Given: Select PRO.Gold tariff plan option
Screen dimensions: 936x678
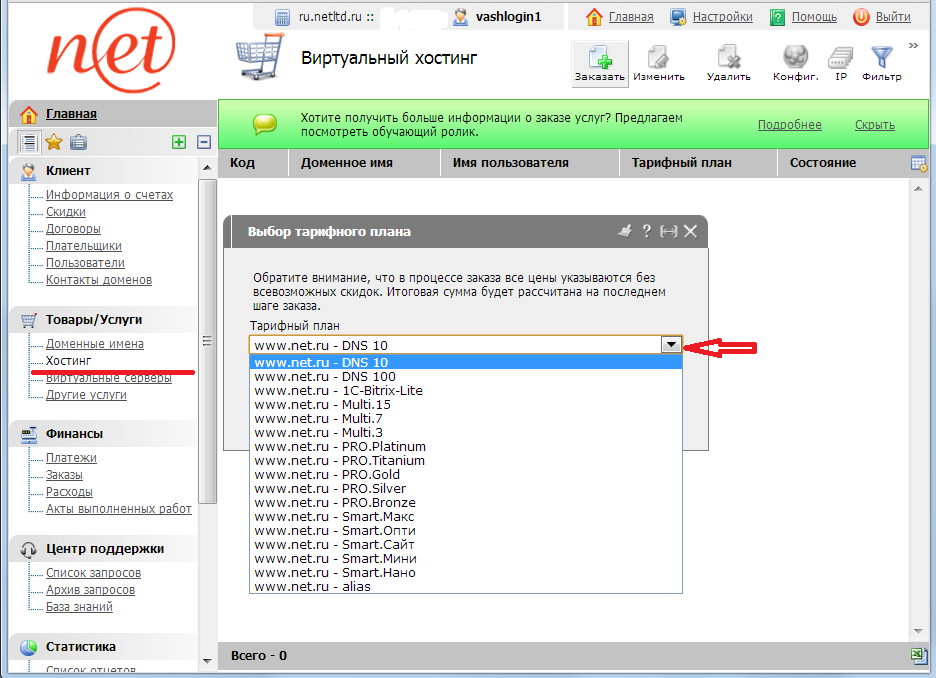Looking at the screenshot, I should click(x=327, y=474).
